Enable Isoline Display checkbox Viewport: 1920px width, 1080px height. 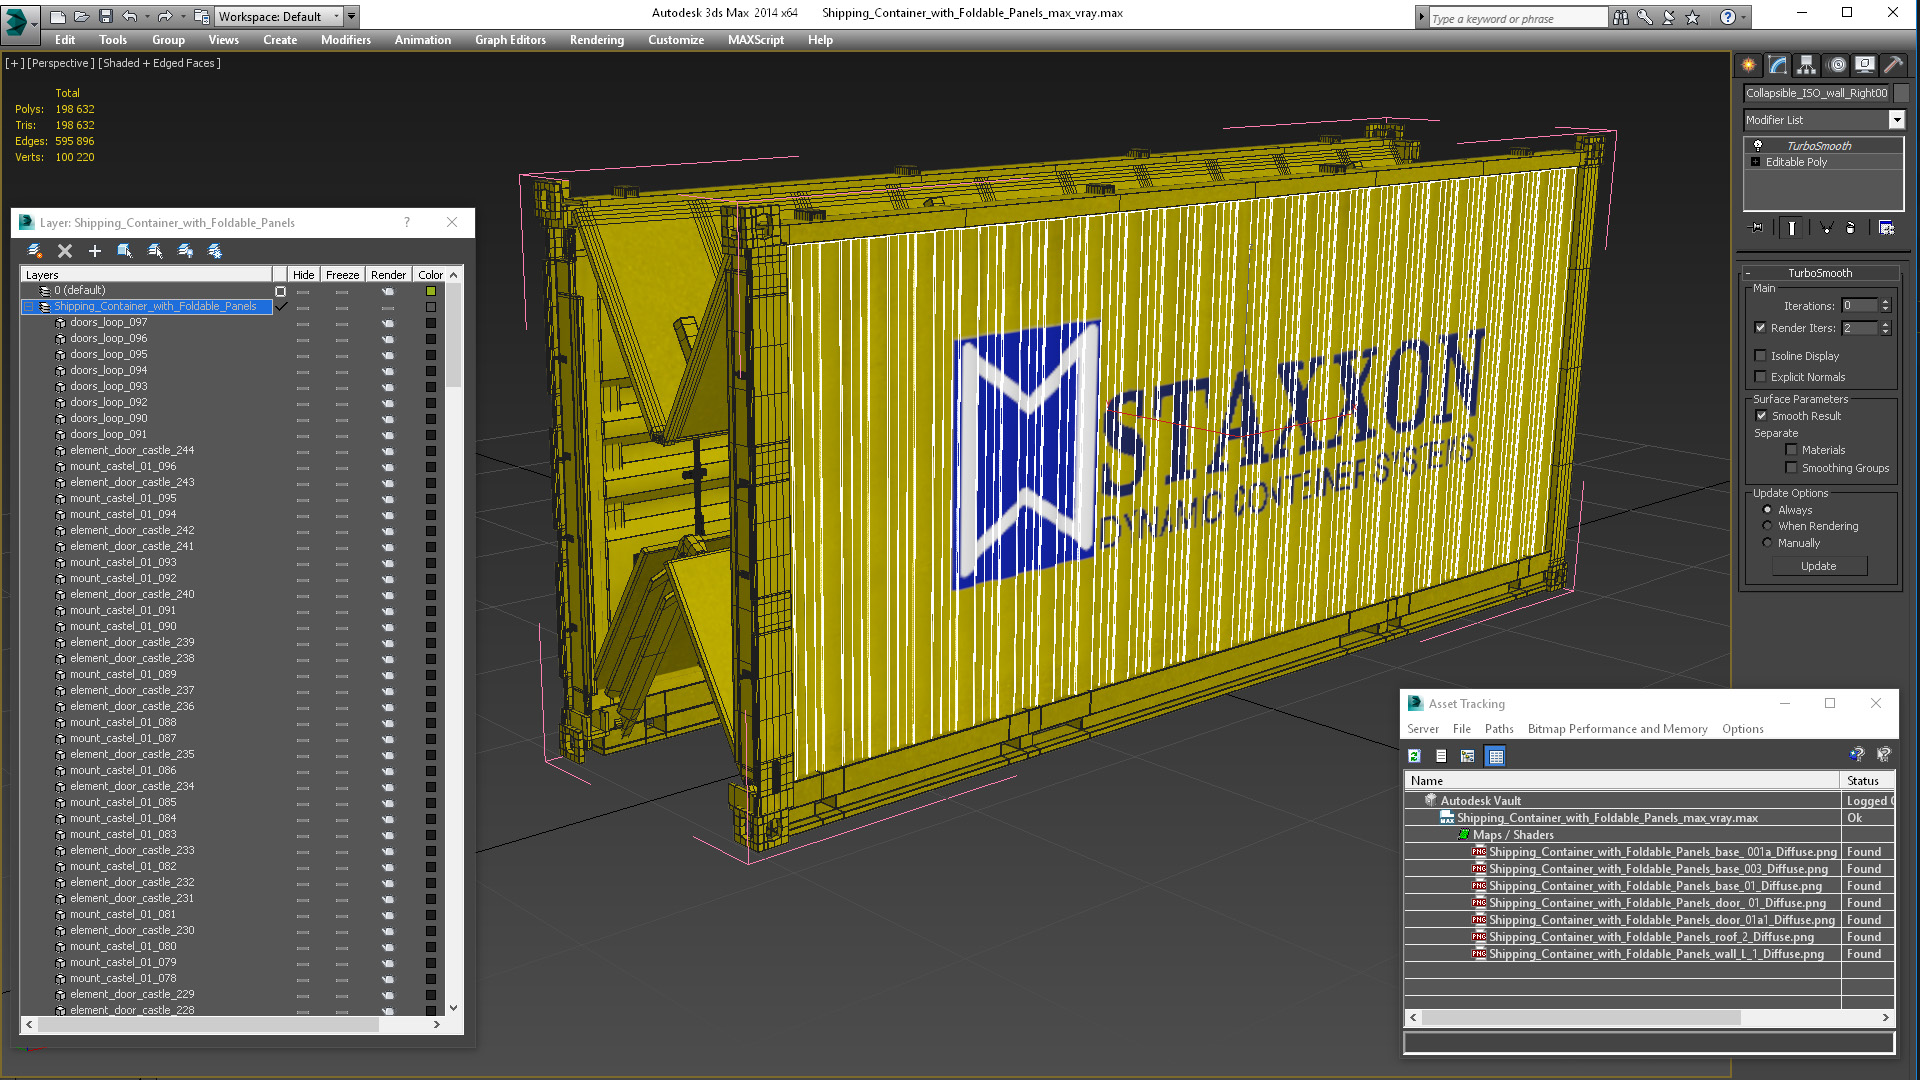1761,356
